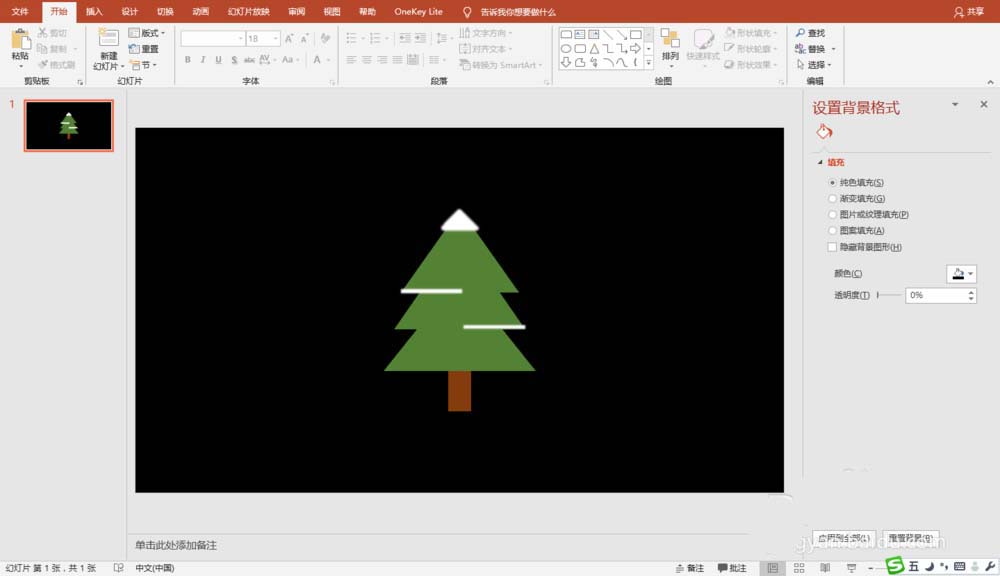
Task: Switch to Normal view in the status bar
Action: pos(772,568)
